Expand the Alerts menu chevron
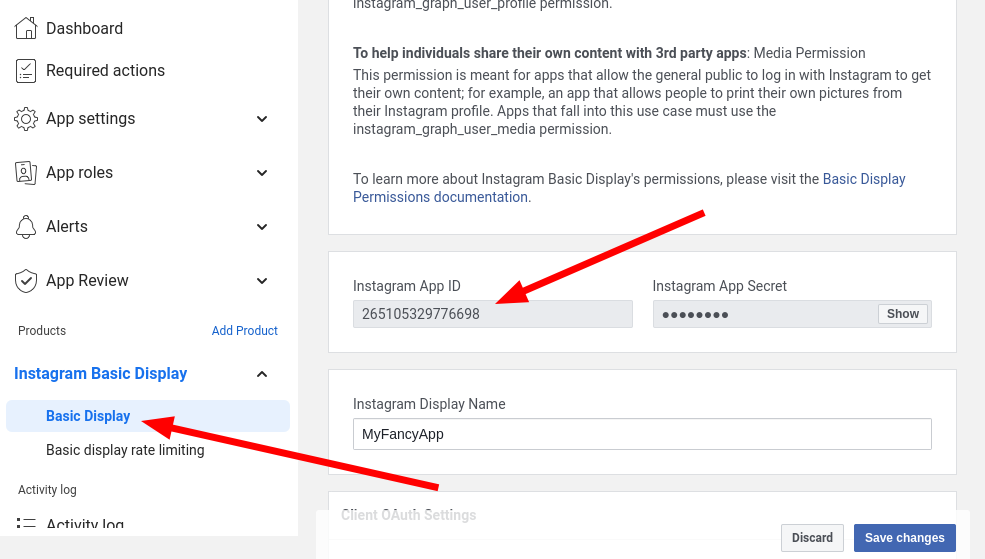The image size is (985, 559). 262,227
